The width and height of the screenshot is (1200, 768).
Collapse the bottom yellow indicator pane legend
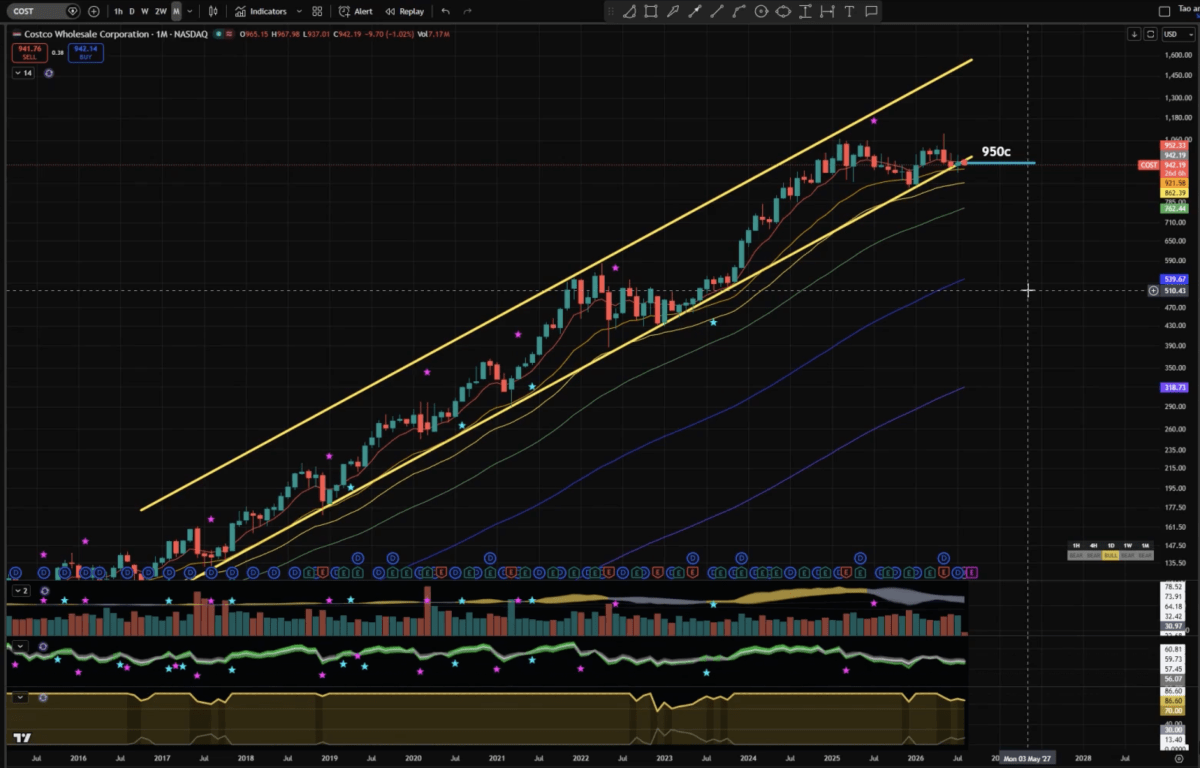point(18,697)
